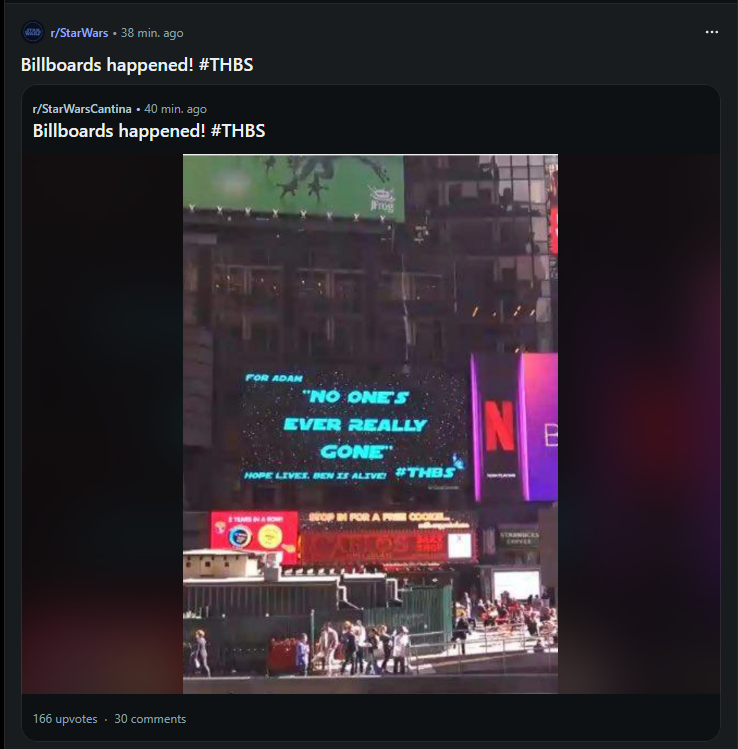Click the "No one's ever really gone" billboard
The image size is (738, 749).
pyautogui.click(x=353, y=427)
